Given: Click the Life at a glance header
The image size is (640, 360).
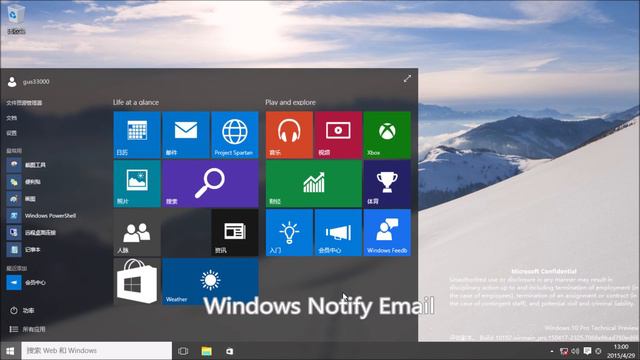Looking at the screenshot, I should tap(136, 102).
